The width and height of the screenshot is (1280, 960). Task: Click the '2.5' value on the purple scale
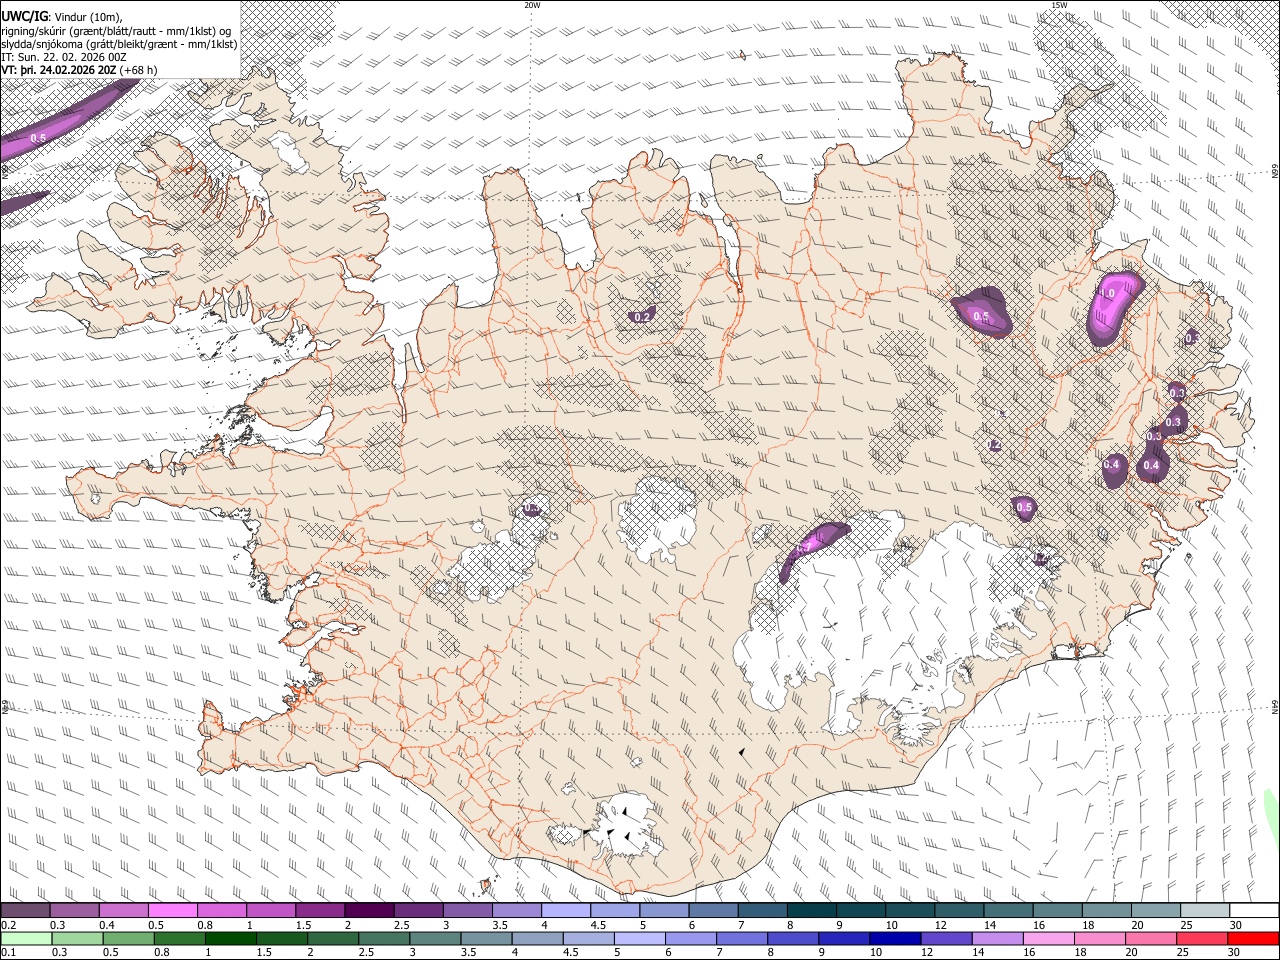click(x=402, y=925)
